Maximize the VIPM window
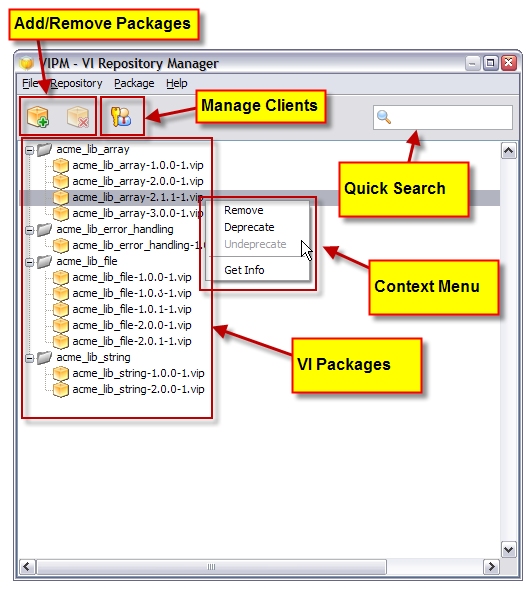Screen dimensions: 531x589 click(x=490, y=63)
